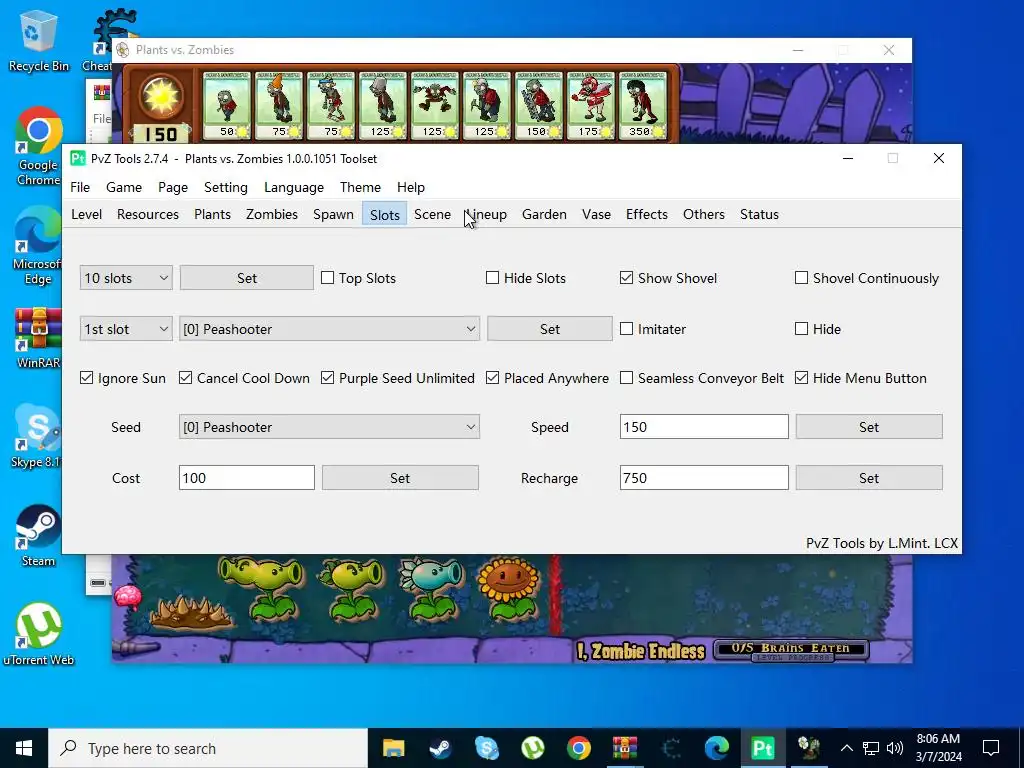Click the Steam icon in the taskbar
The width and height of the screenshot is (1024, 768).
440,748
